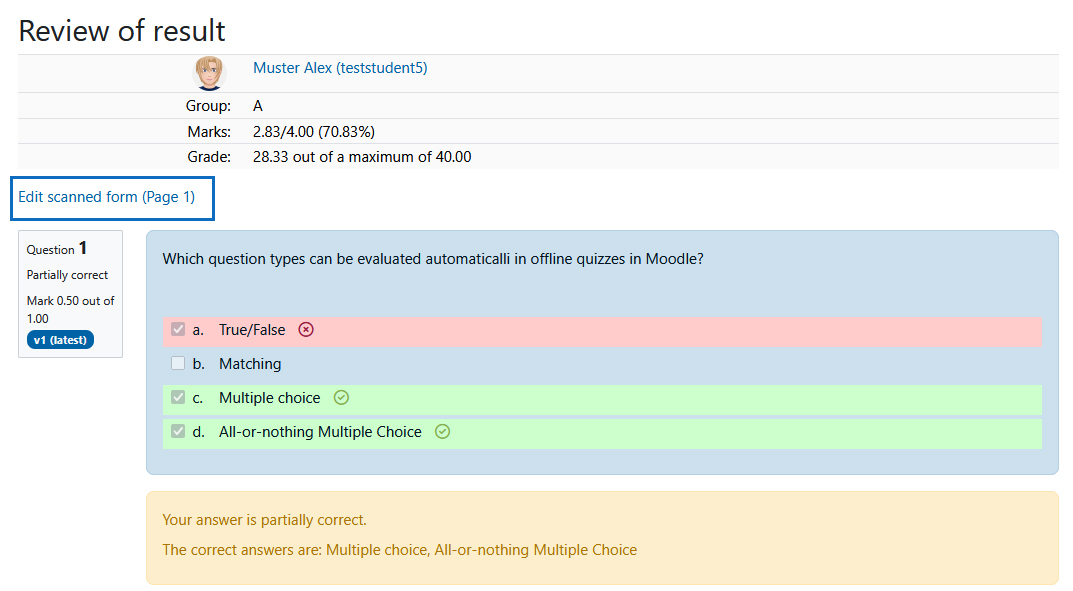Click the Mark 0.50 out of 1.00 text
Screen dimensions: 1073x591
(x=70, y=309)
